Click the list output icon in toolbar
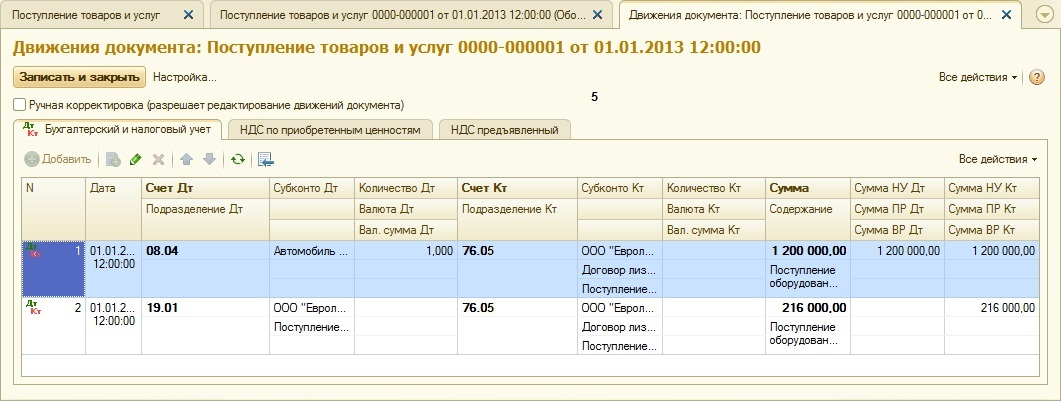This screenshot has height=401, width=1061. tap(265, 159)
